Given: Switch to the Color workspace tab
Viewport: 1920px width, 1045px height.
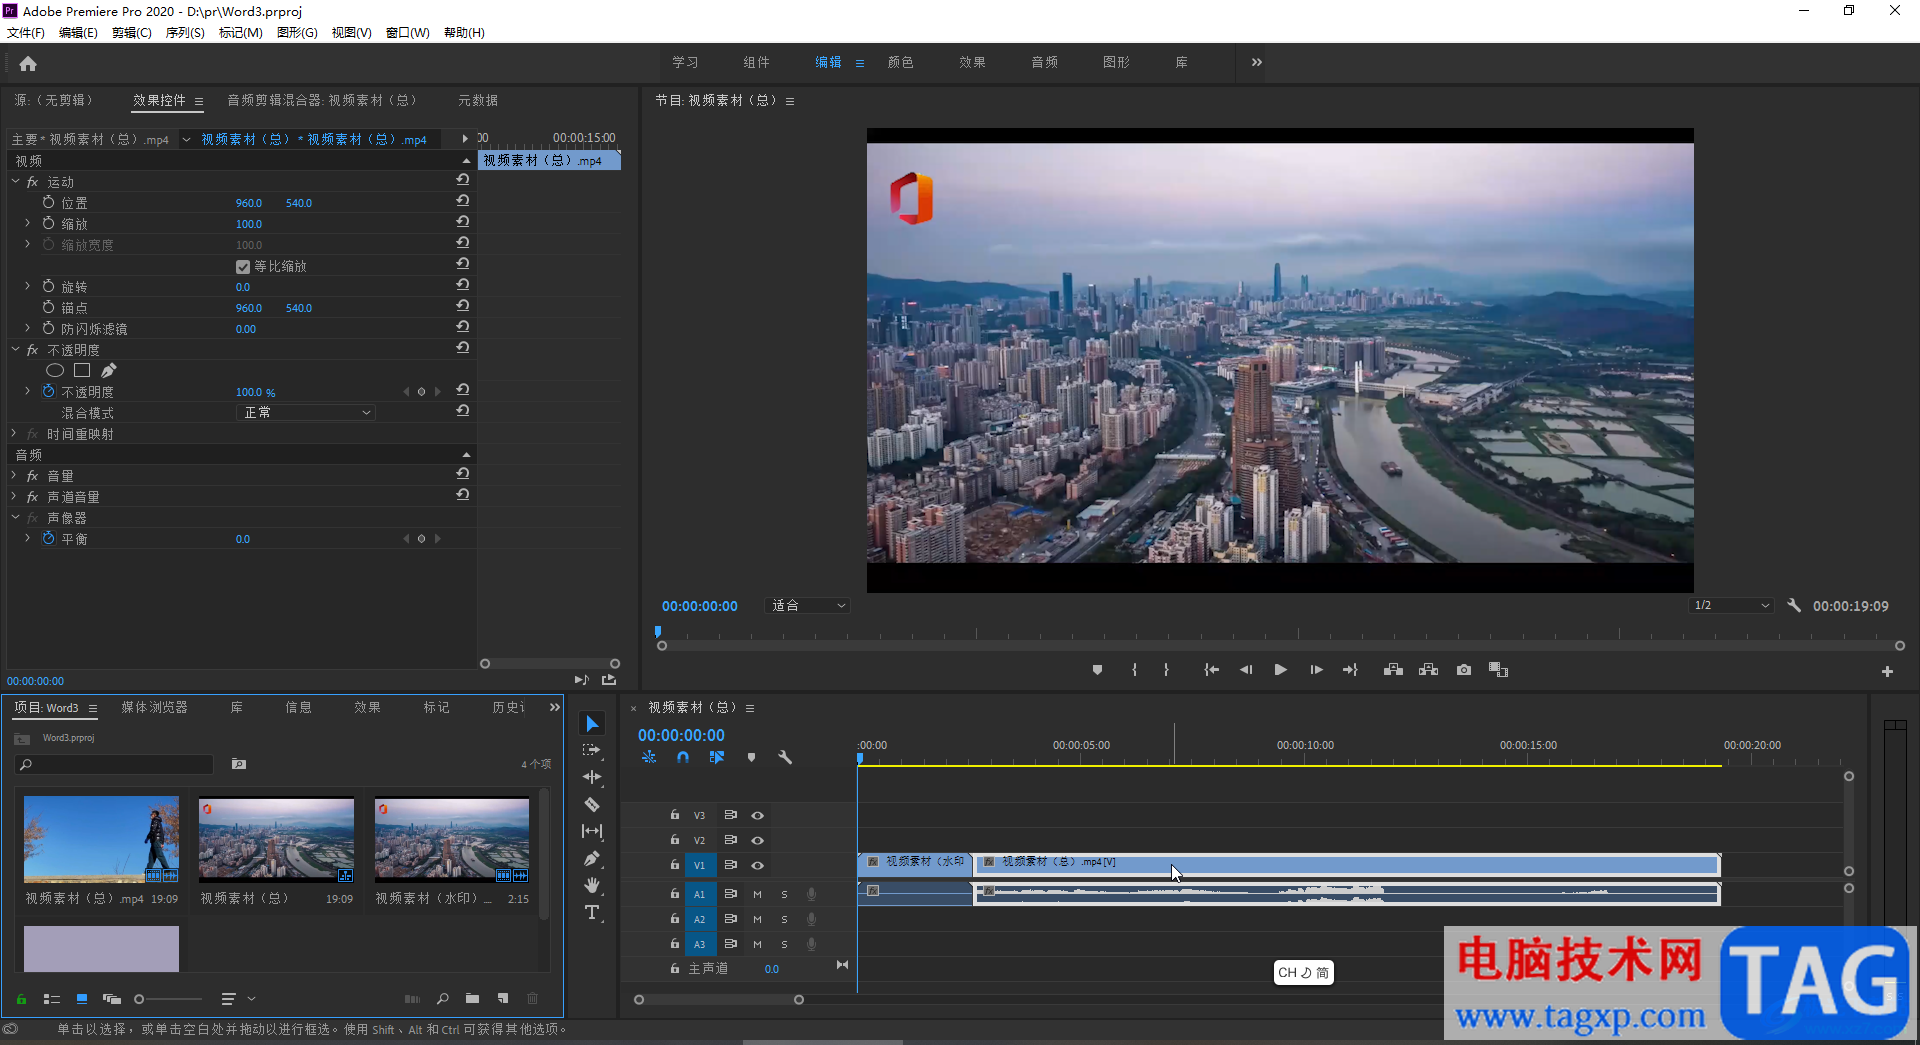Looking at the screenshot, I should 900,62.
